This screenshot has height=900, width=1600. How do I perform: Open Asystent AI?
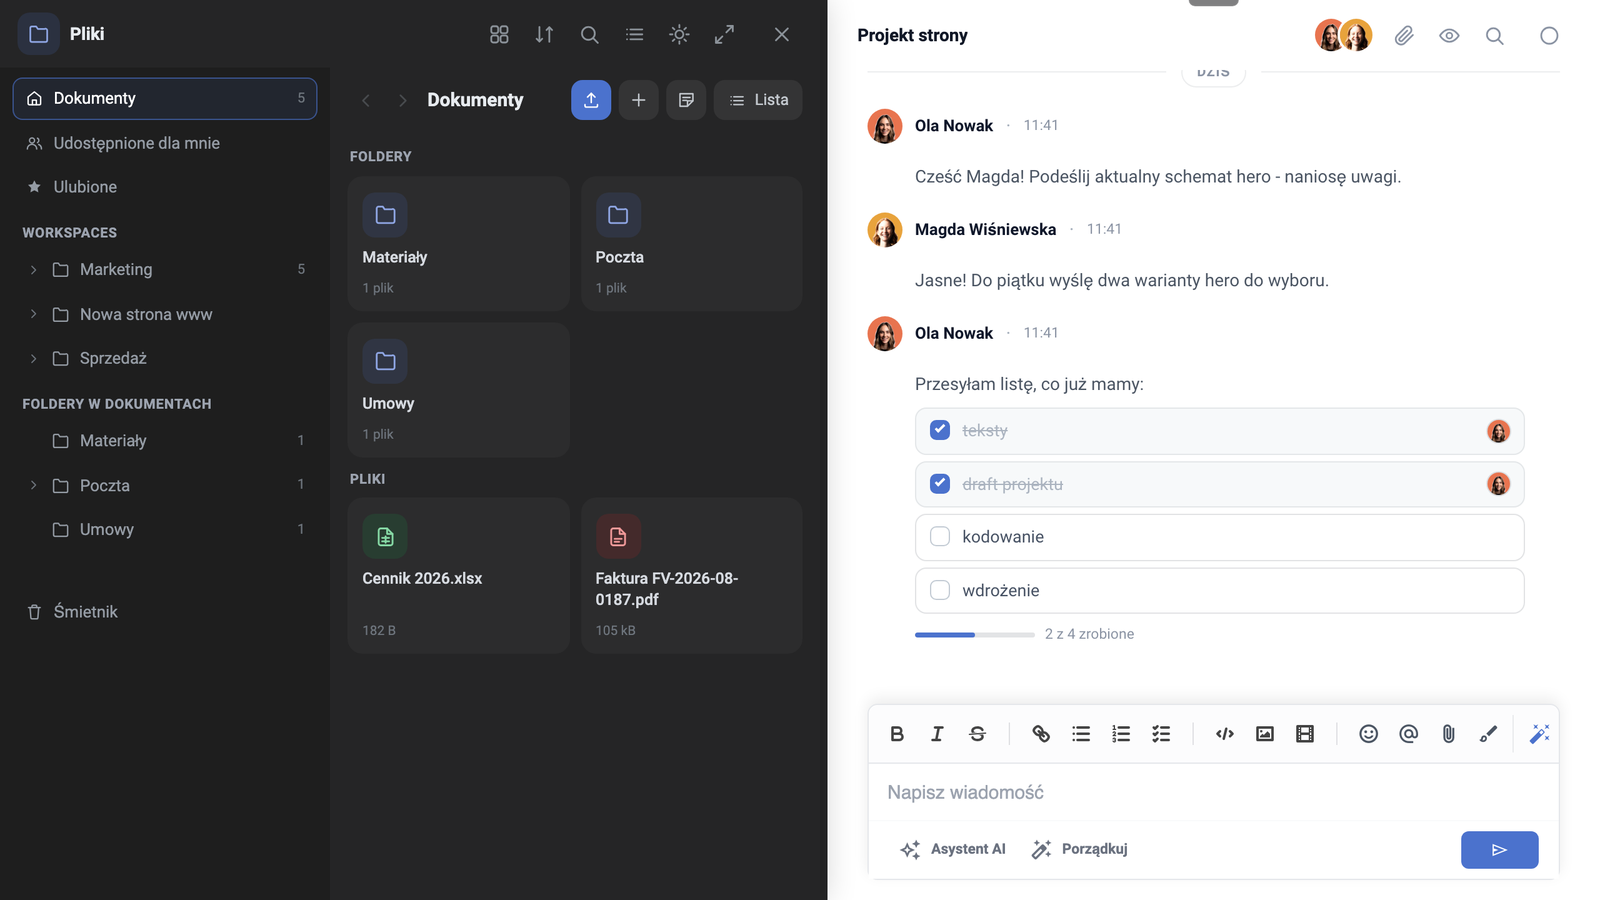[x=953, y=849]
